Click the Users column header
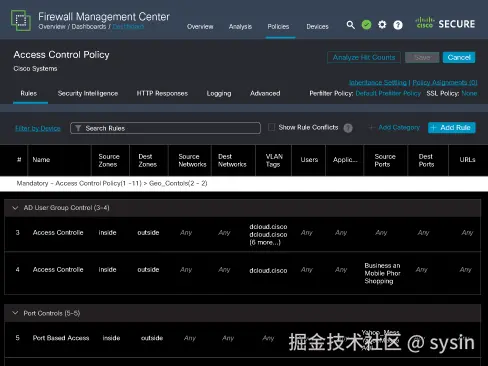The height and width of the screenshot is (366, 488). pos(309,160)
